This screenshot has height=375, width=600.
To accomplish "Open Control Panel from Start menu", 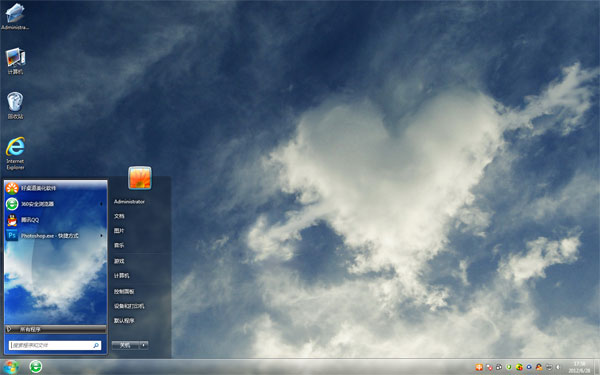I will click(124, 292).
